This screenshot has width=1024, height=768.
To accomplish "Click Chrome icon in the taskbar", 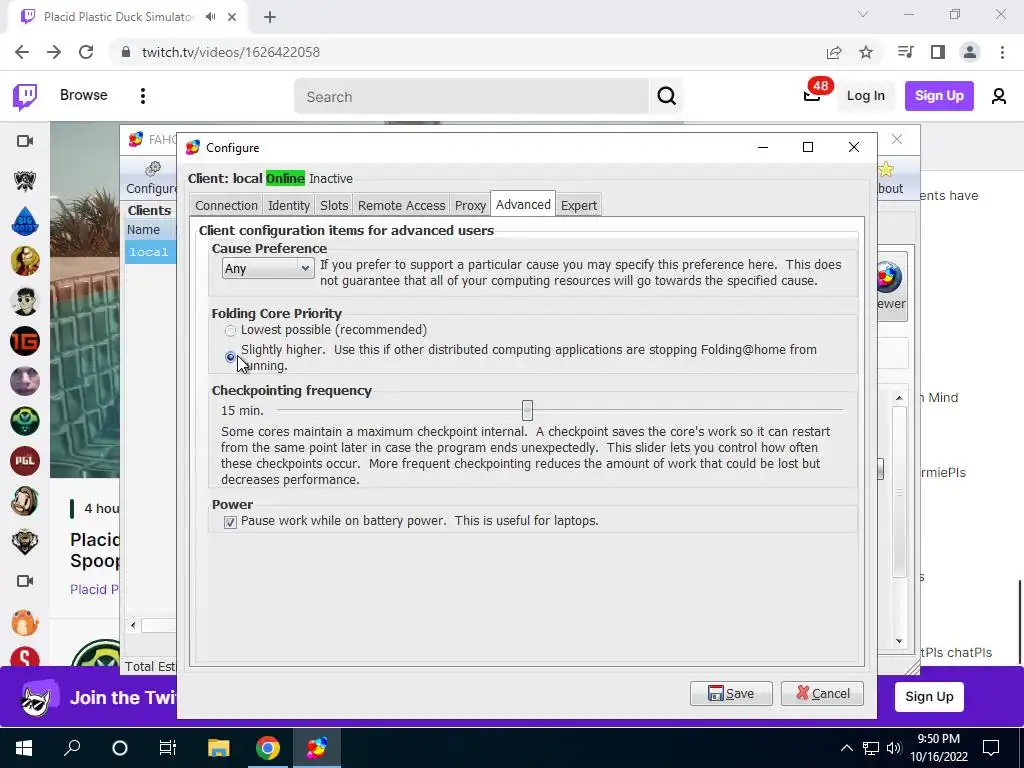I will pyautogui.click(x=268, y=748).
